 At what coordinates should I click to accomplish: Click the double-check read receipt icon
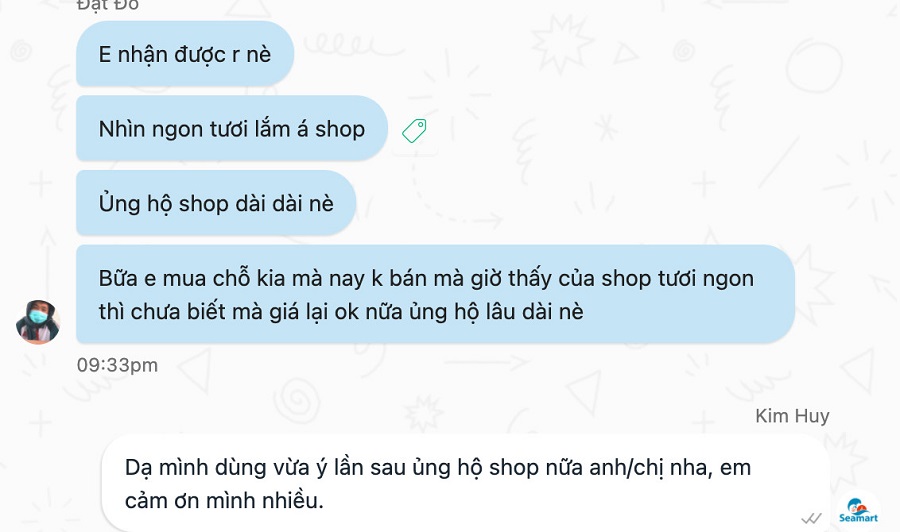811,518
